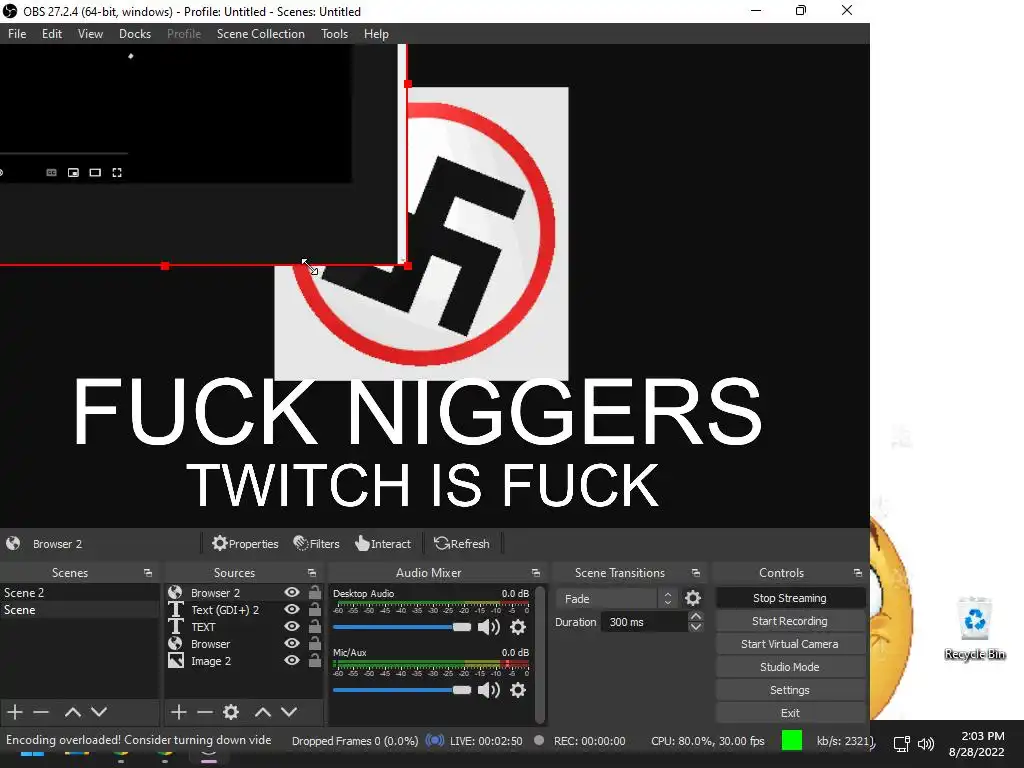The height and width of the screenshot is (768, 1024).
Task: Open the Docks menu
Action: tap(135, 34)
